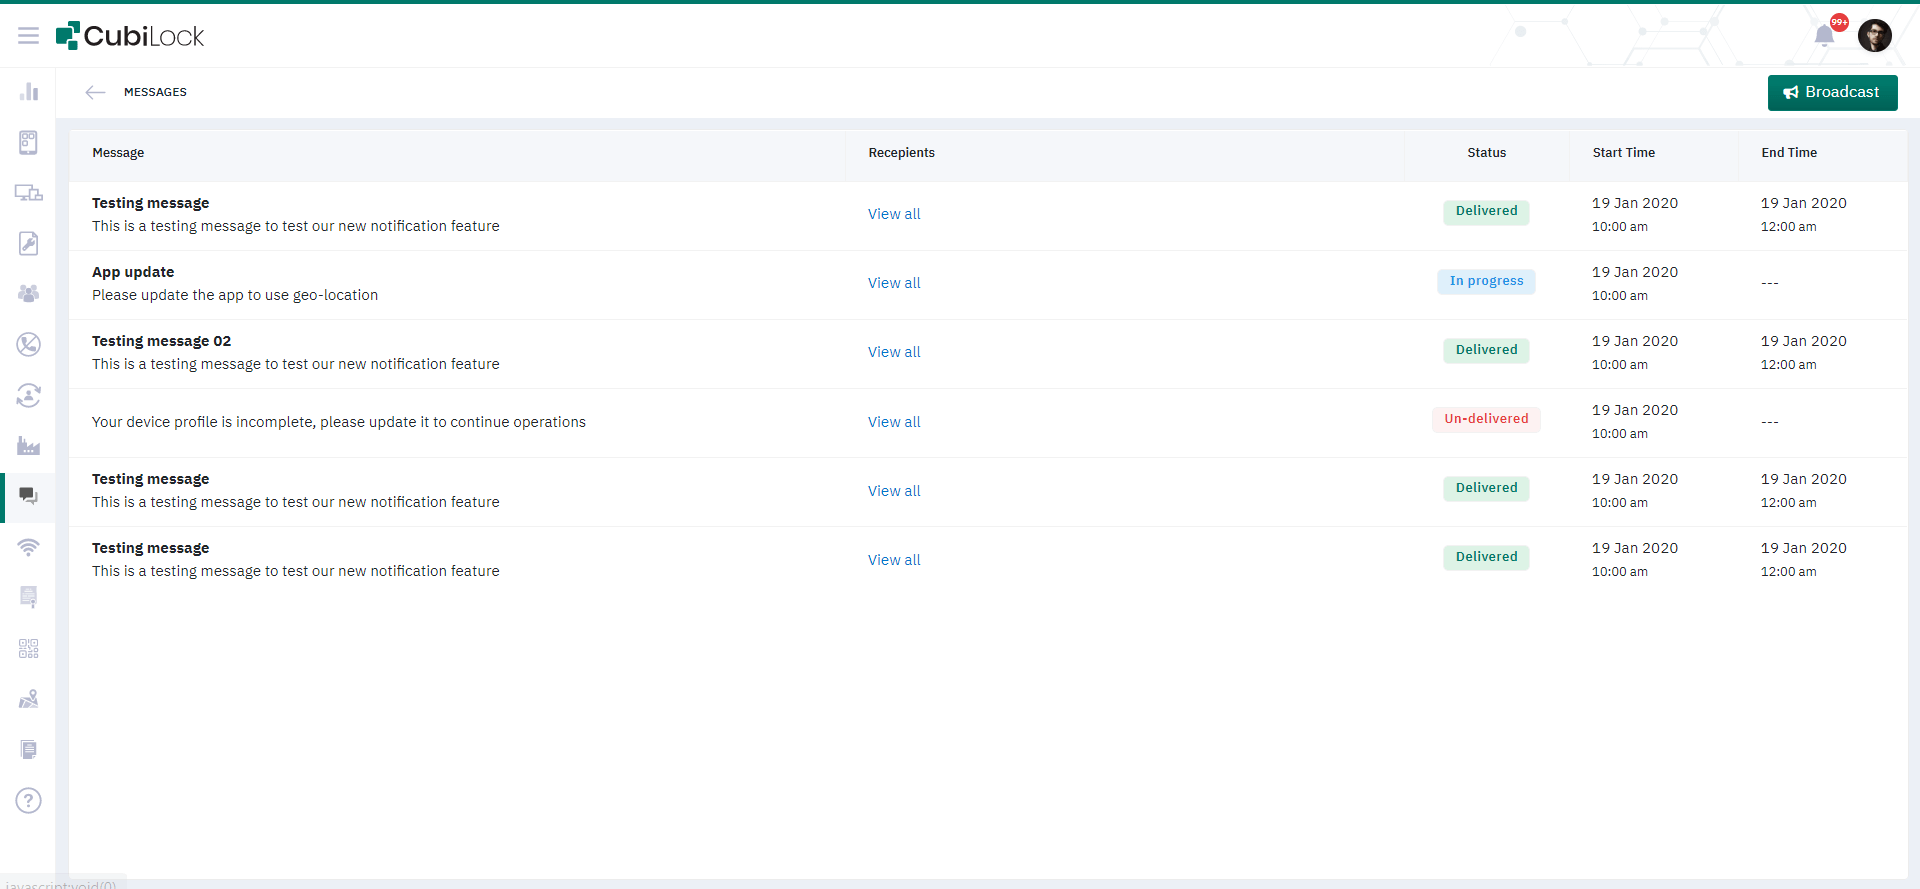Go back using the arrow beside MESSAGES
1920x889 pixels.
[x=95, y=92]
